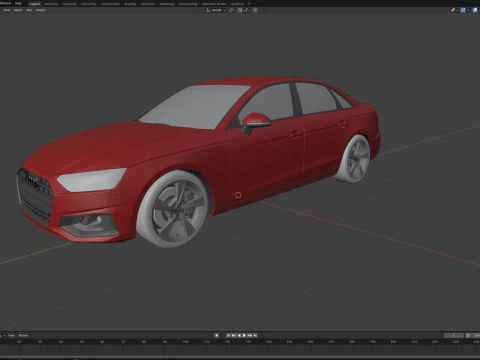The height and width of the screenshot is (360, 480).
Task: Open the Animation workspace tab
Action: (148, 4)
